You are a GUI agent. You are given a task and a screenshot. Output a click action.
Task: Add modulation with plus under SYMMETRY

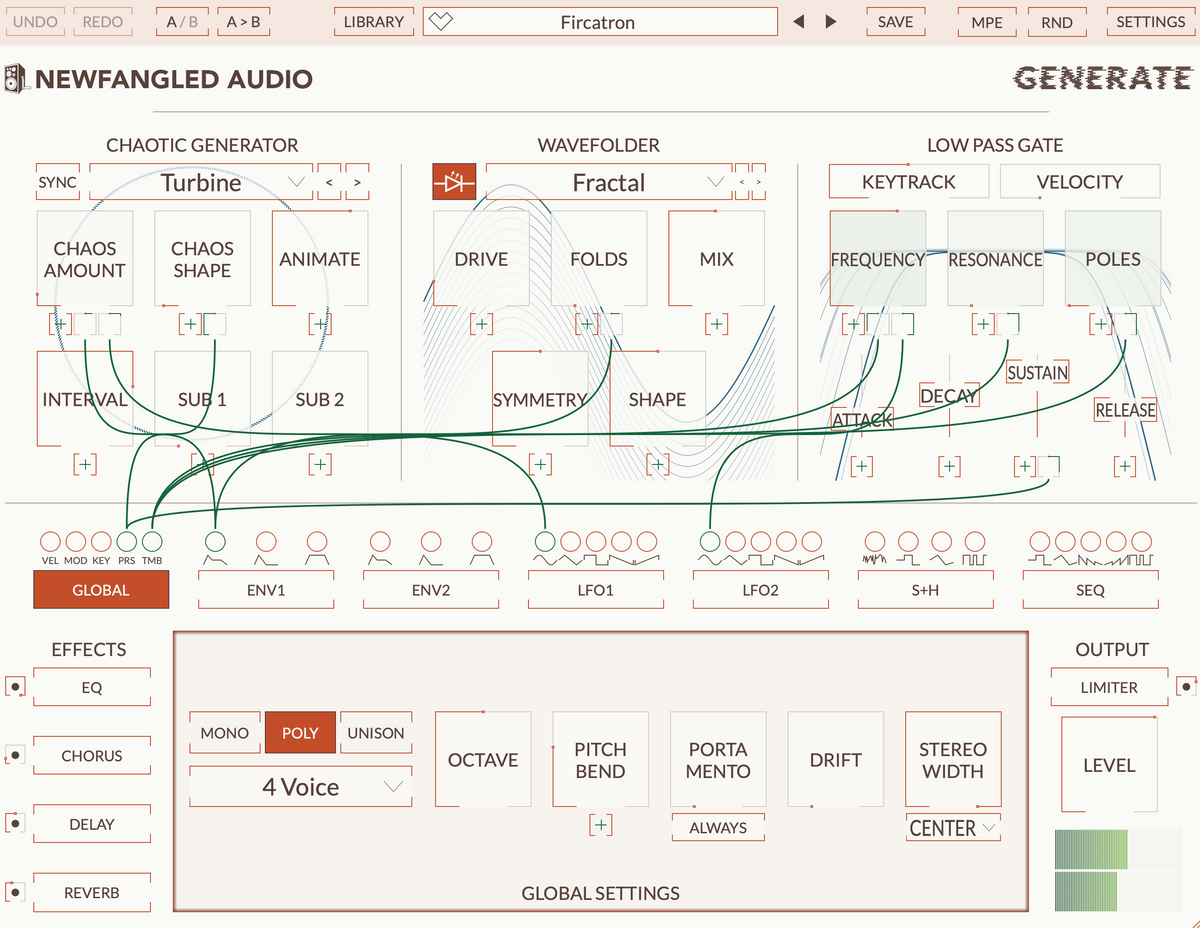pyautogui.click(x=540, y=464)
